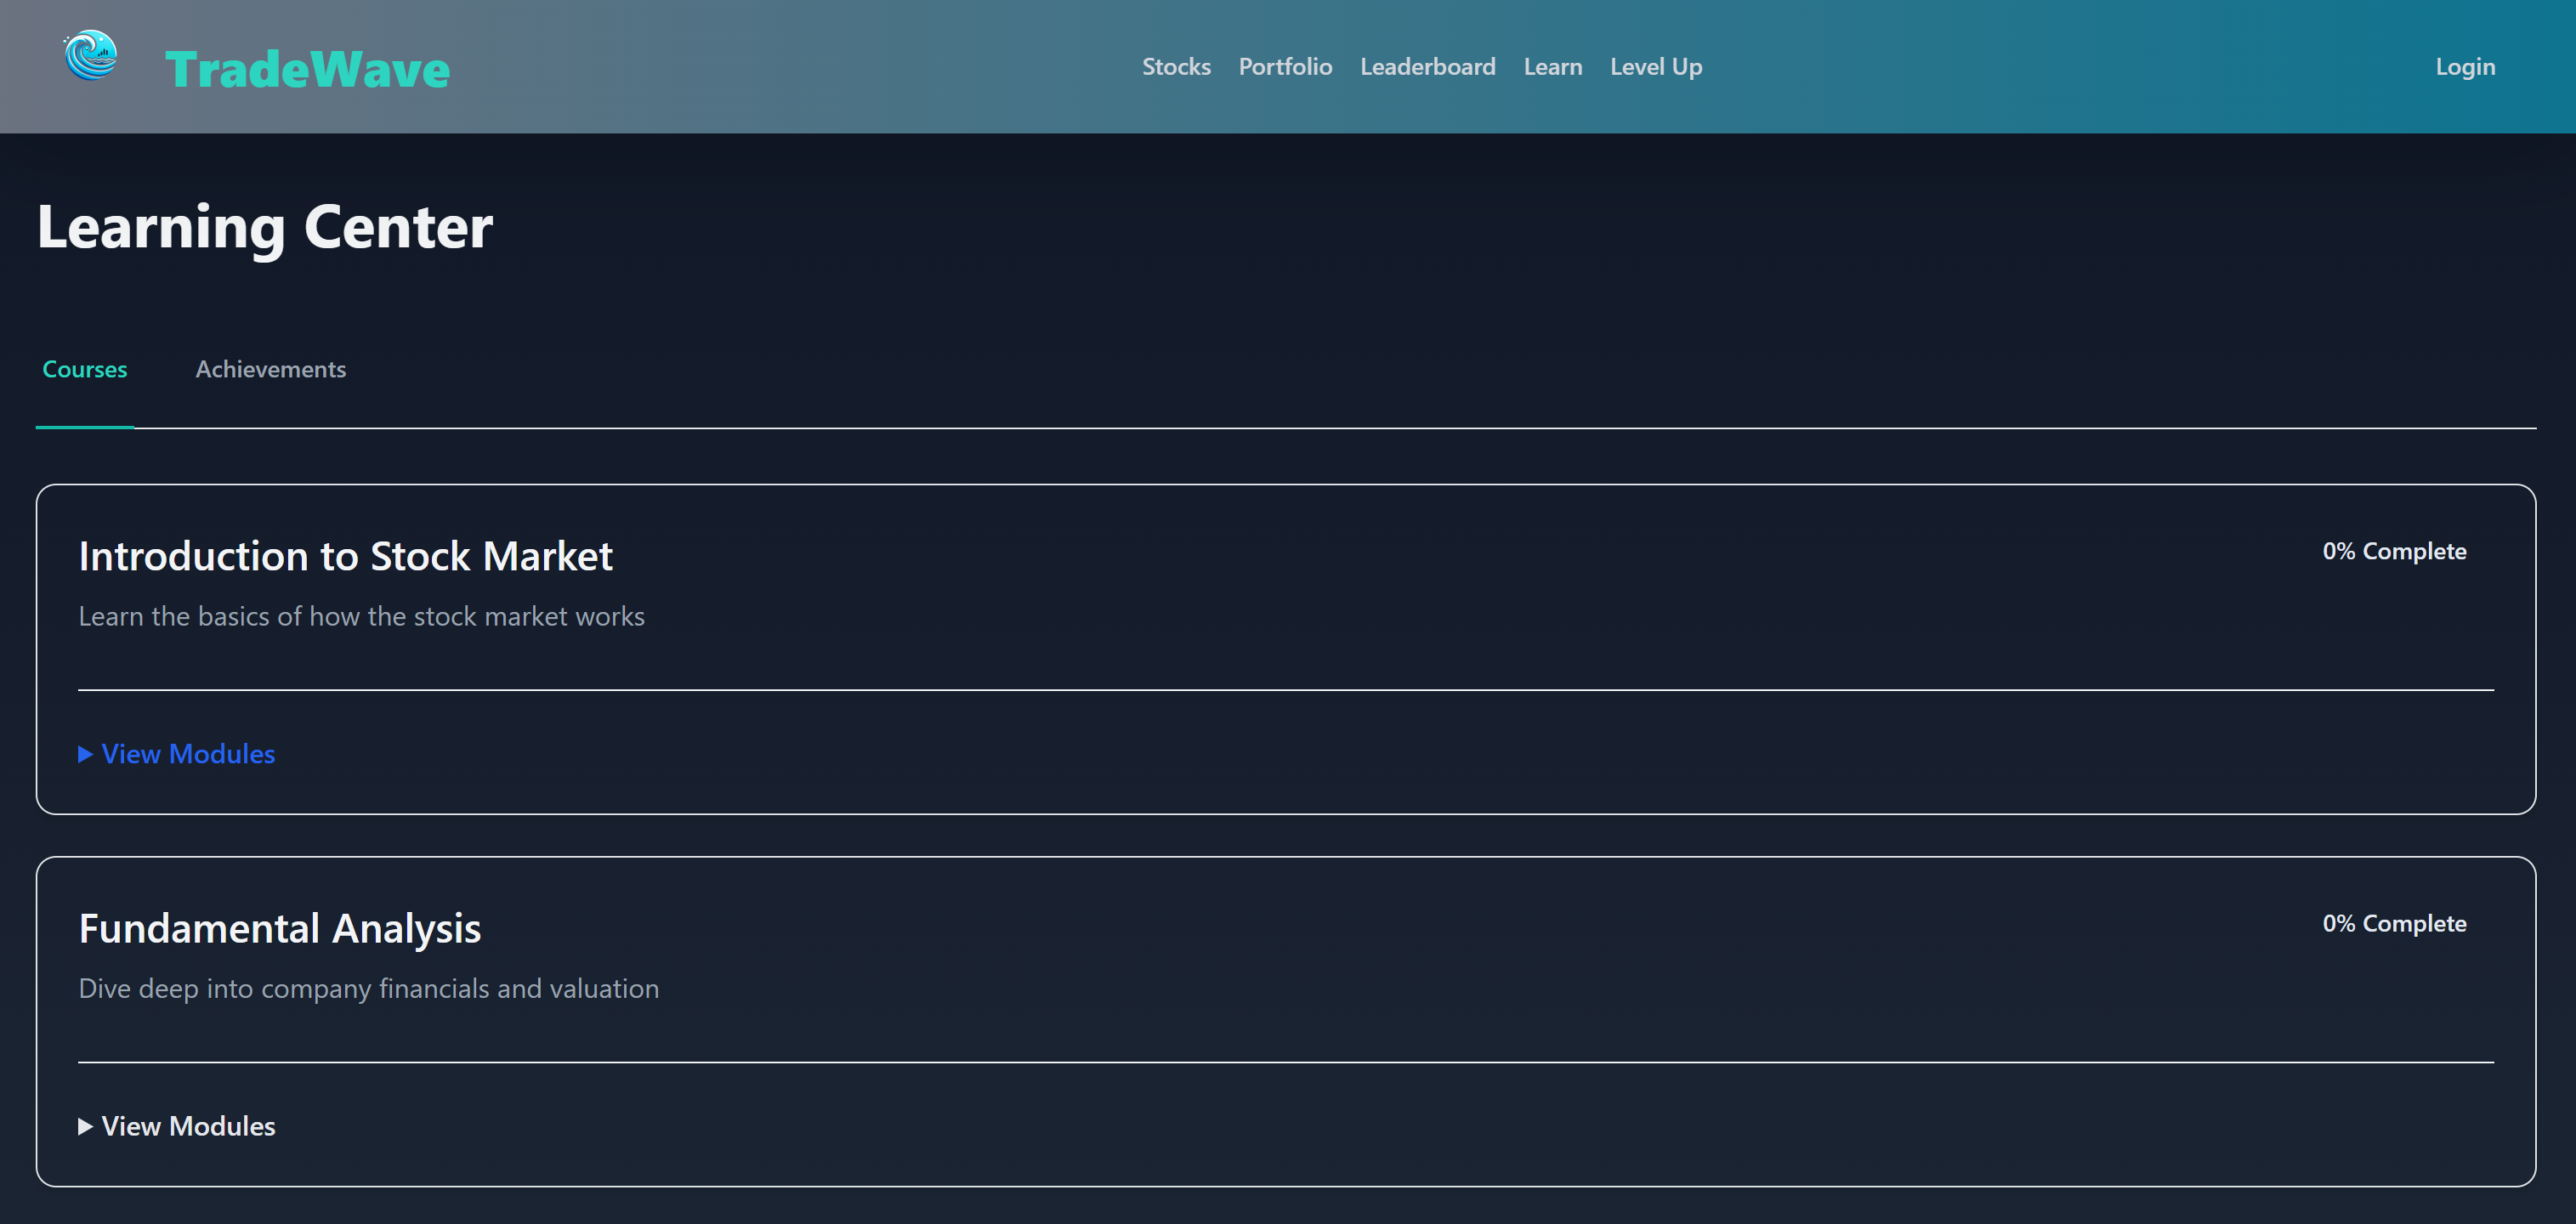The width and height of the screenshot is (2576, 1224).
Task: Click blue disclosure triangle in first course card
Action: point(86,754)
